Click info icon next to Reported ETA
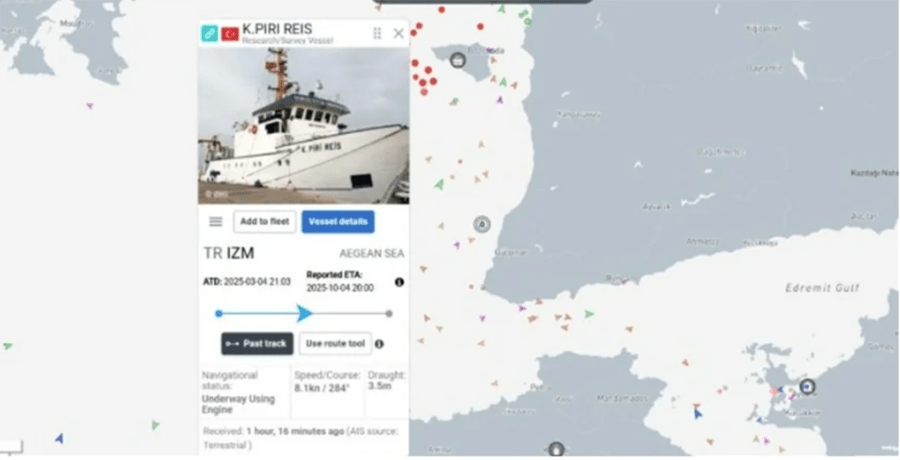This screenshot has width=900, height=460. click(x=399, y=282)
